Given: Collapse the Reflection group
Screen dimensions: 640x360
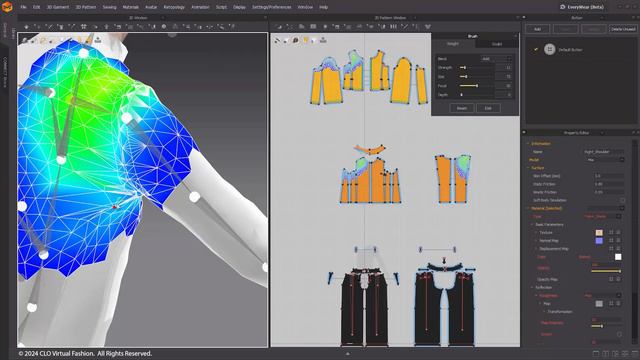Looking at the screenshot, I should (532, 287).
